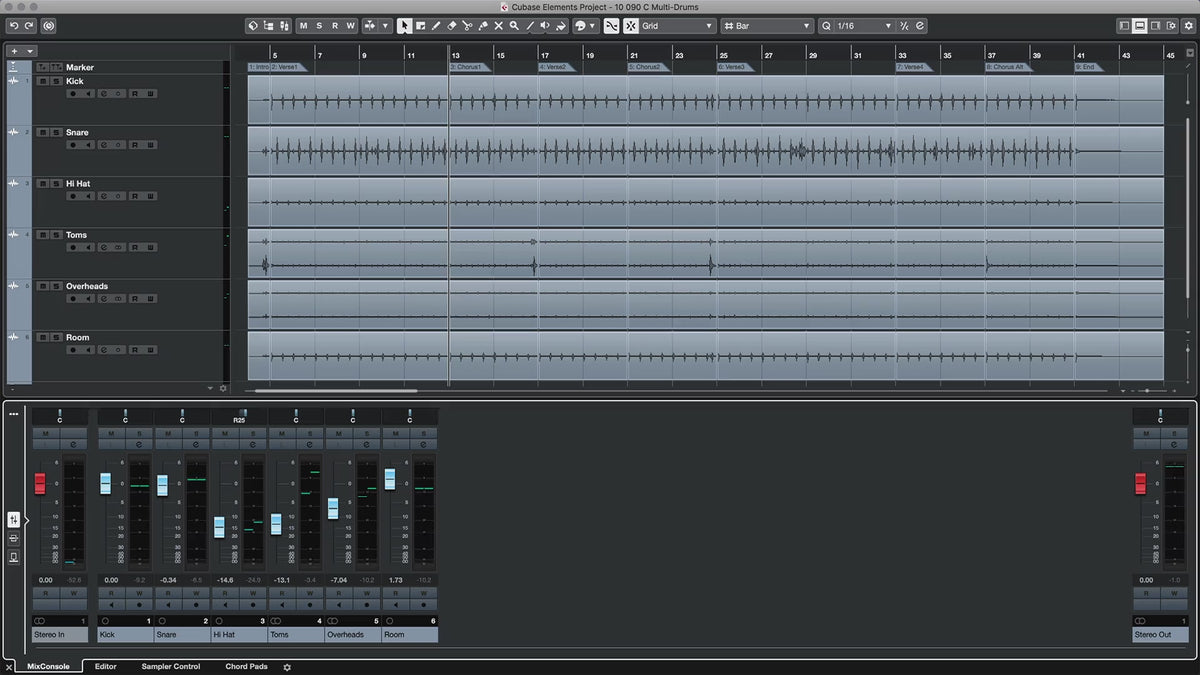Switch to the Editor tab
This screenshot has width=1200, height=675.
coord(105,666)
